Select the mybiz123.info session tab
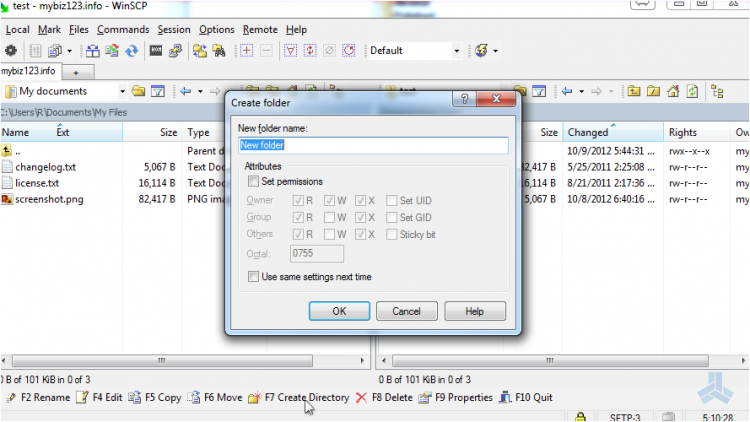 (29, 71)
